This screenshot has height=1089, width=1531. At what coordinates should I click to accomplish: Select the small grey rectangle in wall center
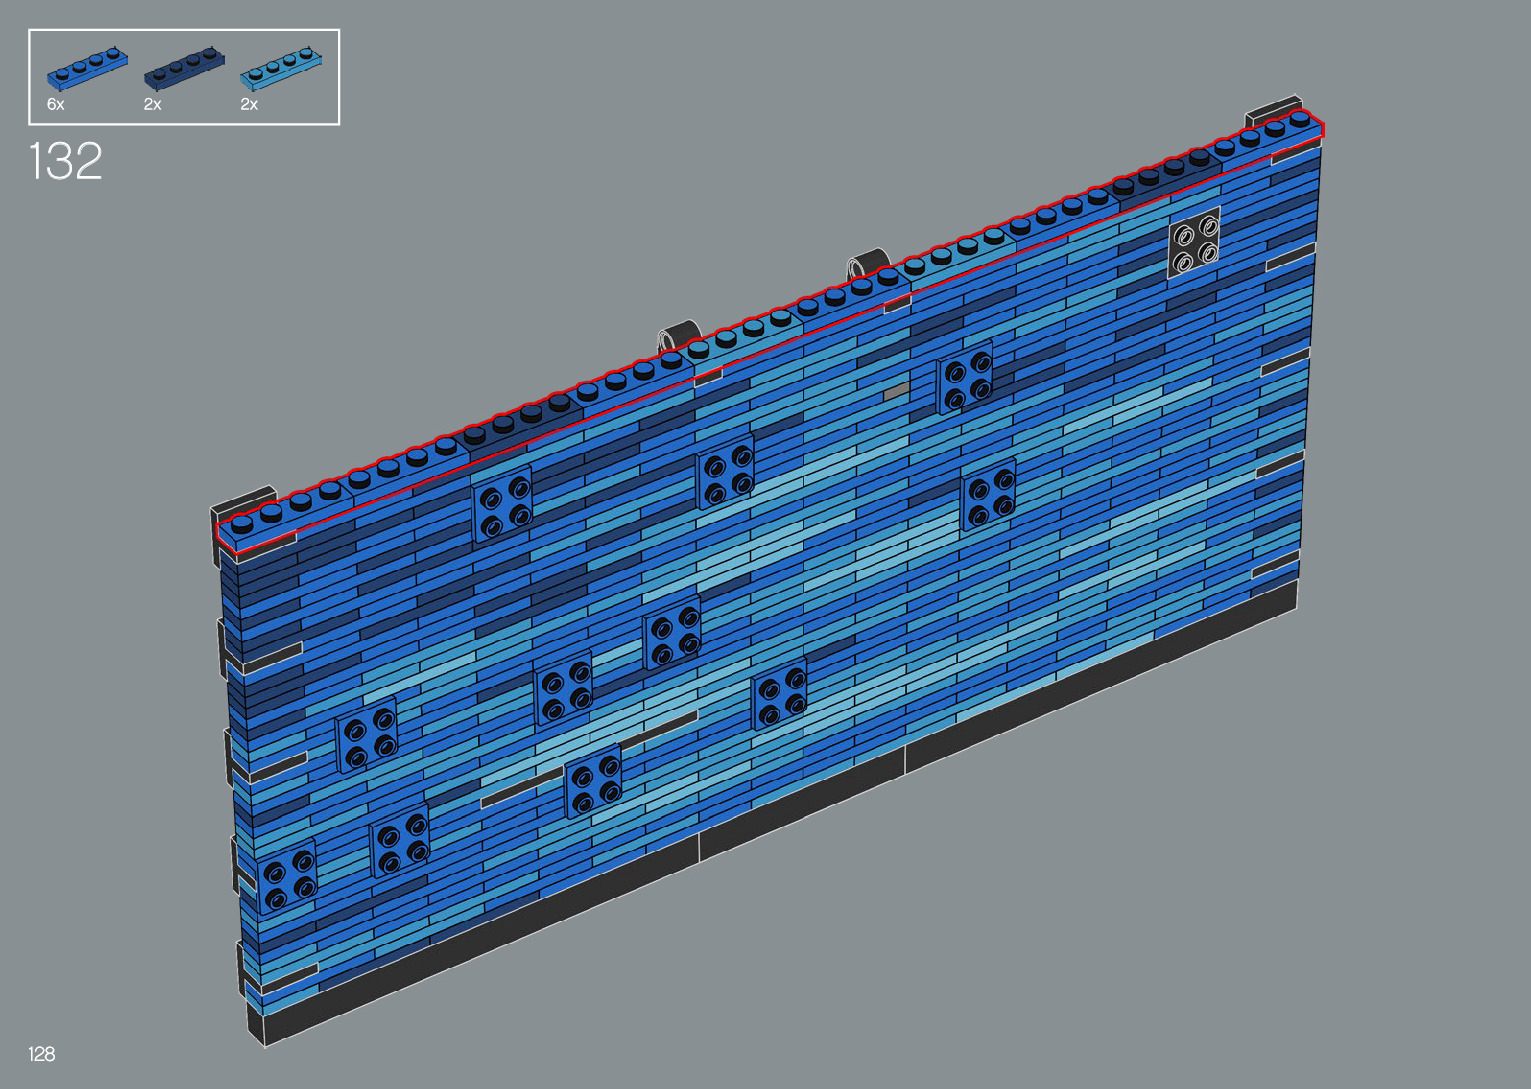(x=896, y=392)
